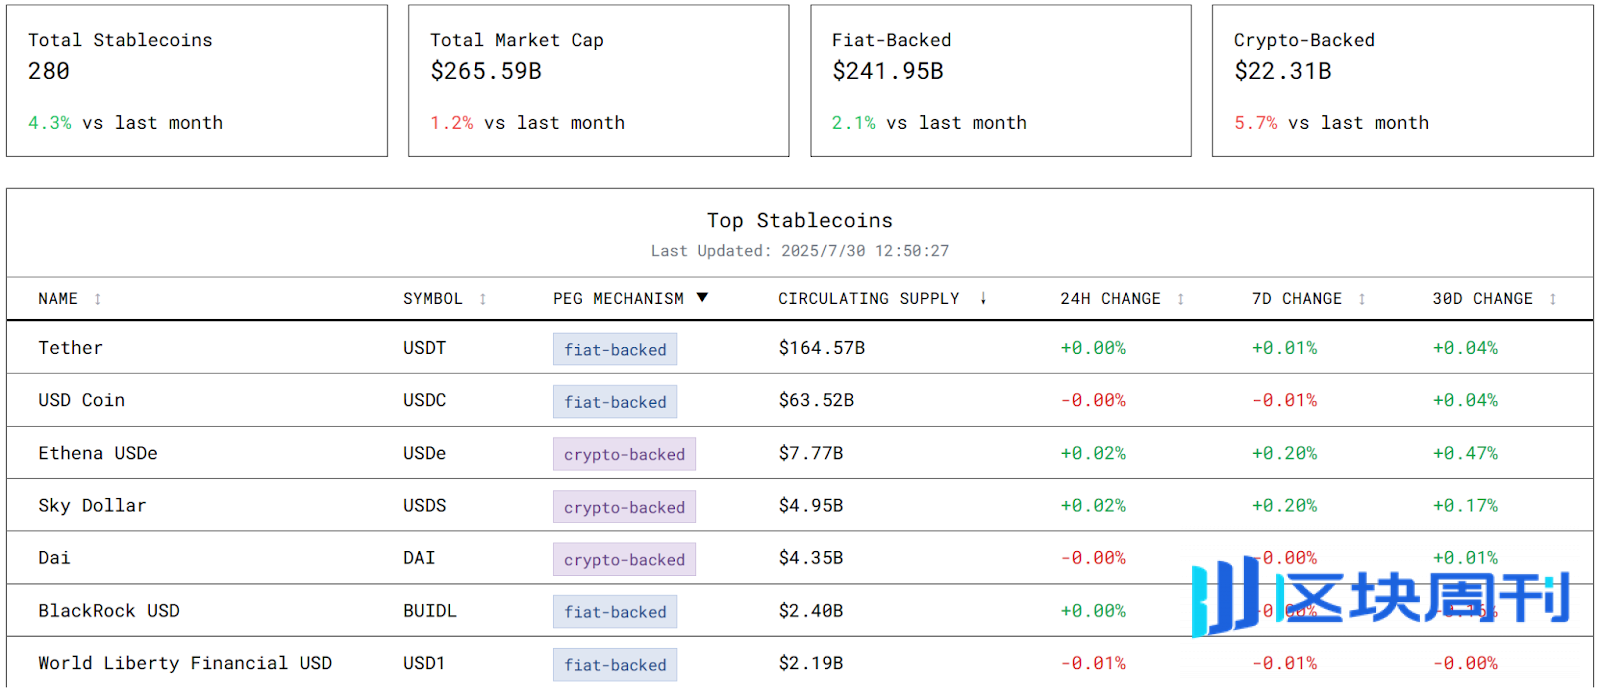The image size is (1600, 694).
Task: Click the "$4.95B" supply for Sky Dollar
Action: [811, 505]
